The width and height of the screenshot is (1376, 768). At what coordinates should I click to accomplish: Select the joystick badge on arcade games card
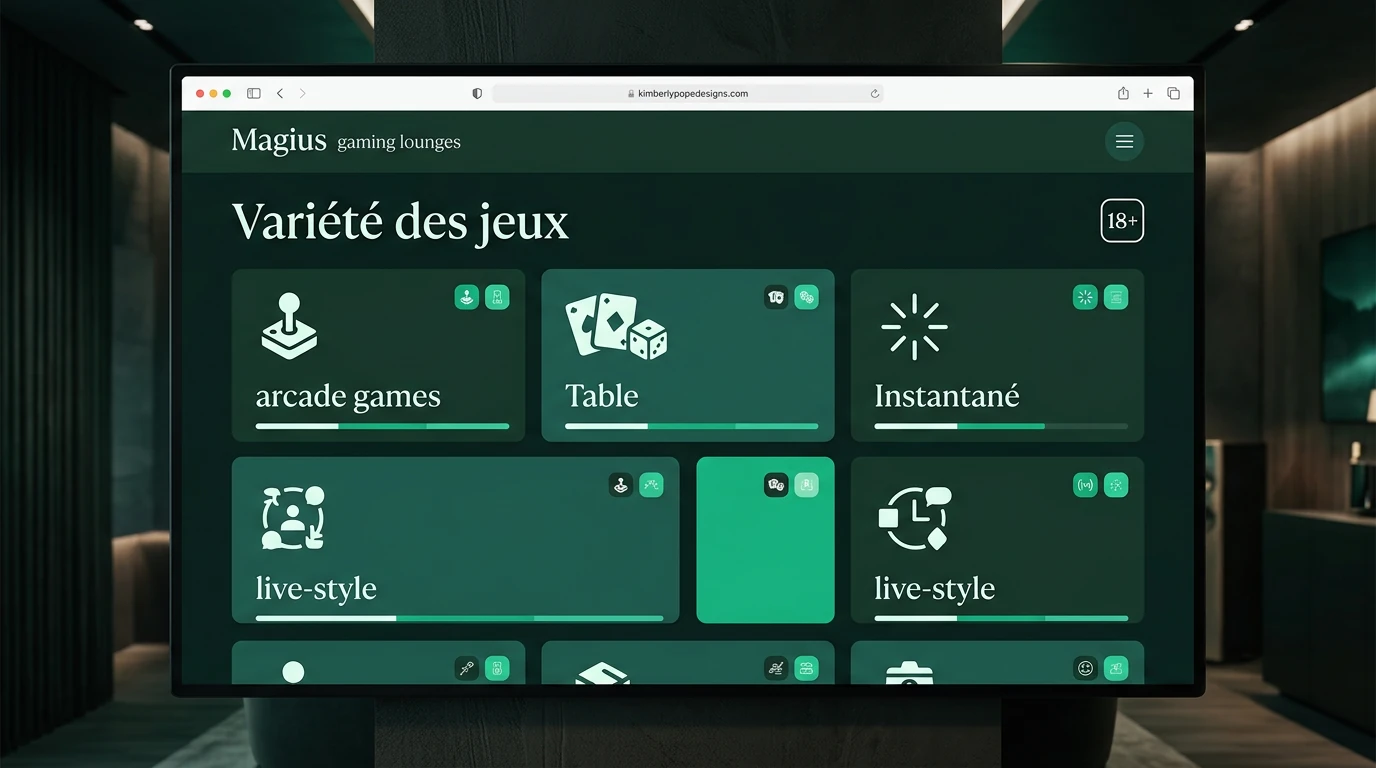467,297
